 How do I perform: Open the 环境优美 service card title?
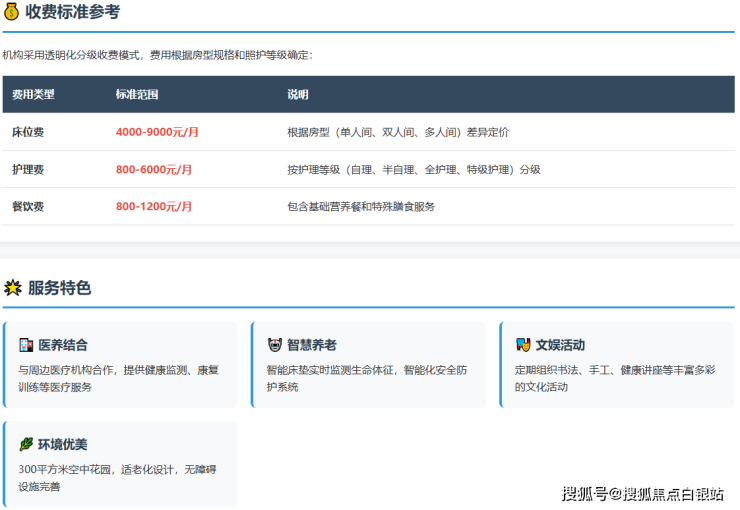click(63, 444)
